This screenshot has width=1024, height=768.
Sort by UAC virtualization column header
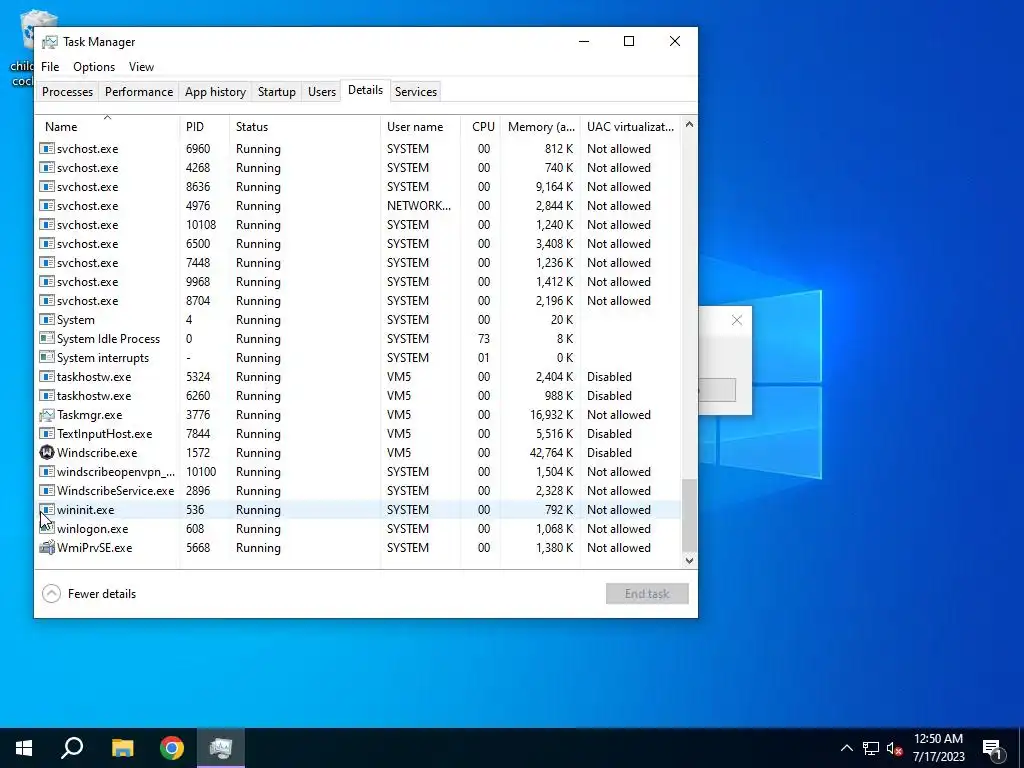pyautogui.click(x=630, y=127)
